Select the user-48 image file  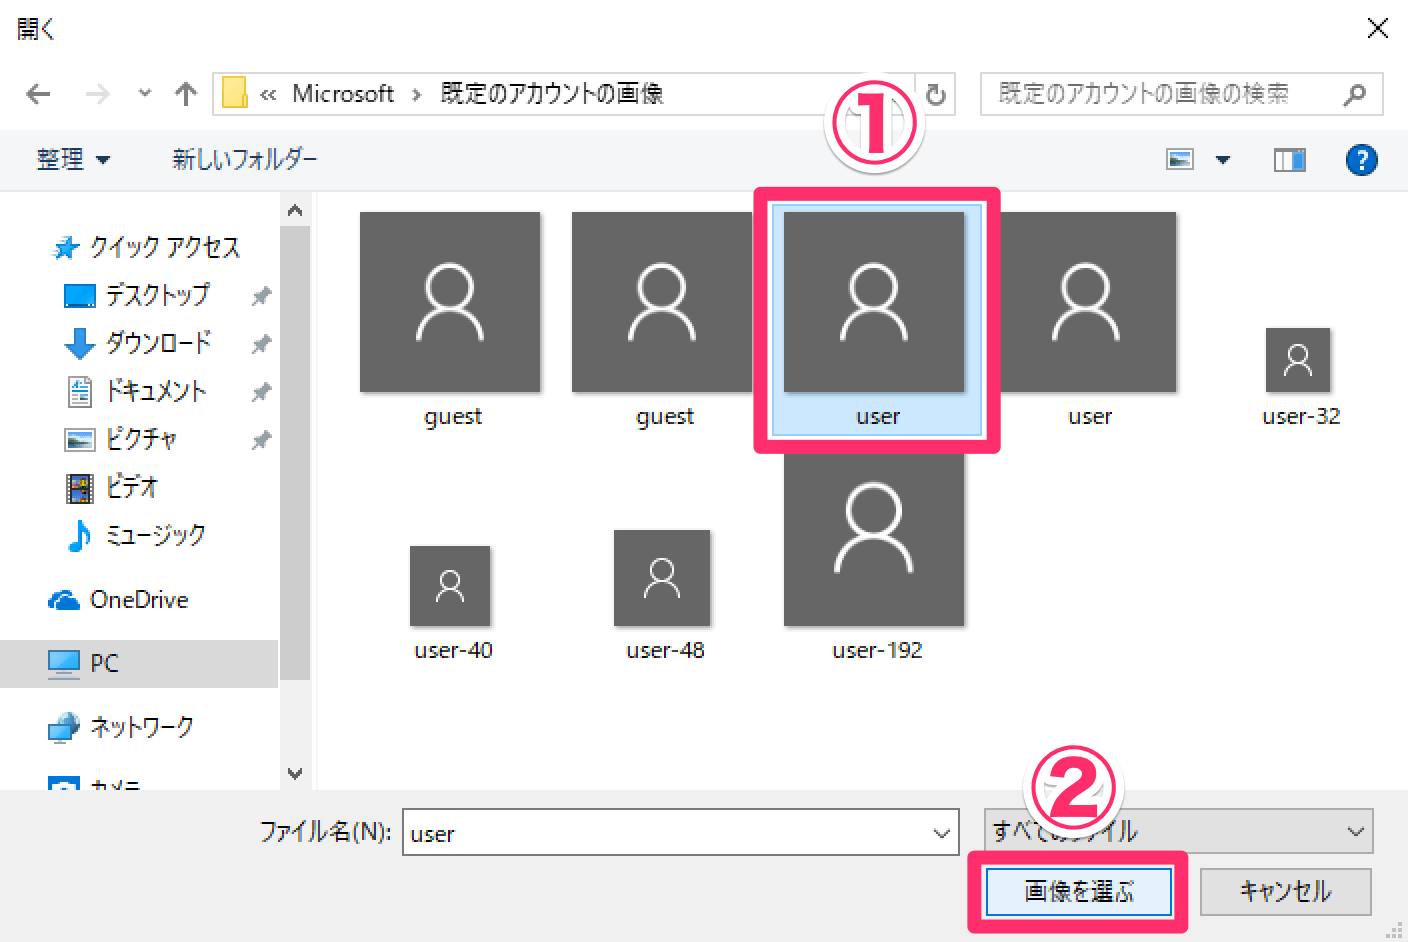pos(664,596)
